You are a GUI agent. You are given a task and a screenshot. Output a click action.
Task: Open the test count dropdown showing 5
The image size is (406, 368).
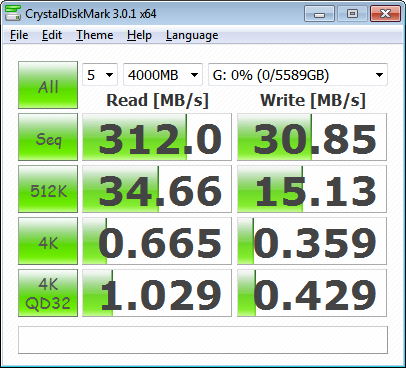100,75
